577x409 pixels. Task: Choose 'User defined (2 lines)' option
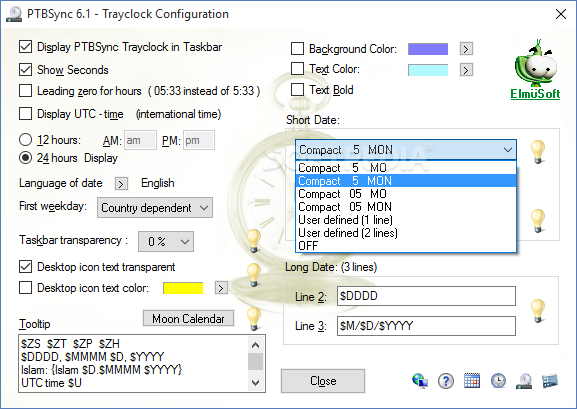(406, 233)
